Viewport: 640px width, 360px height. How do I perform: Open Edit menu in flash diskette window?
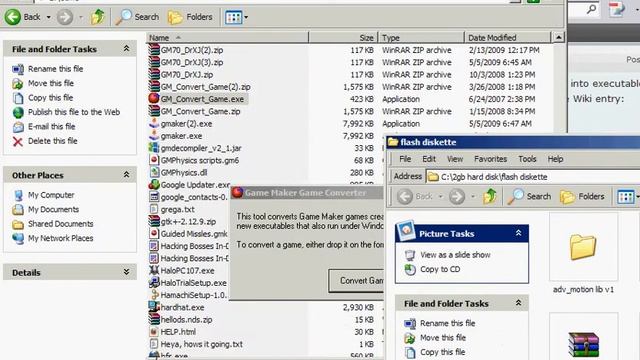429,159
